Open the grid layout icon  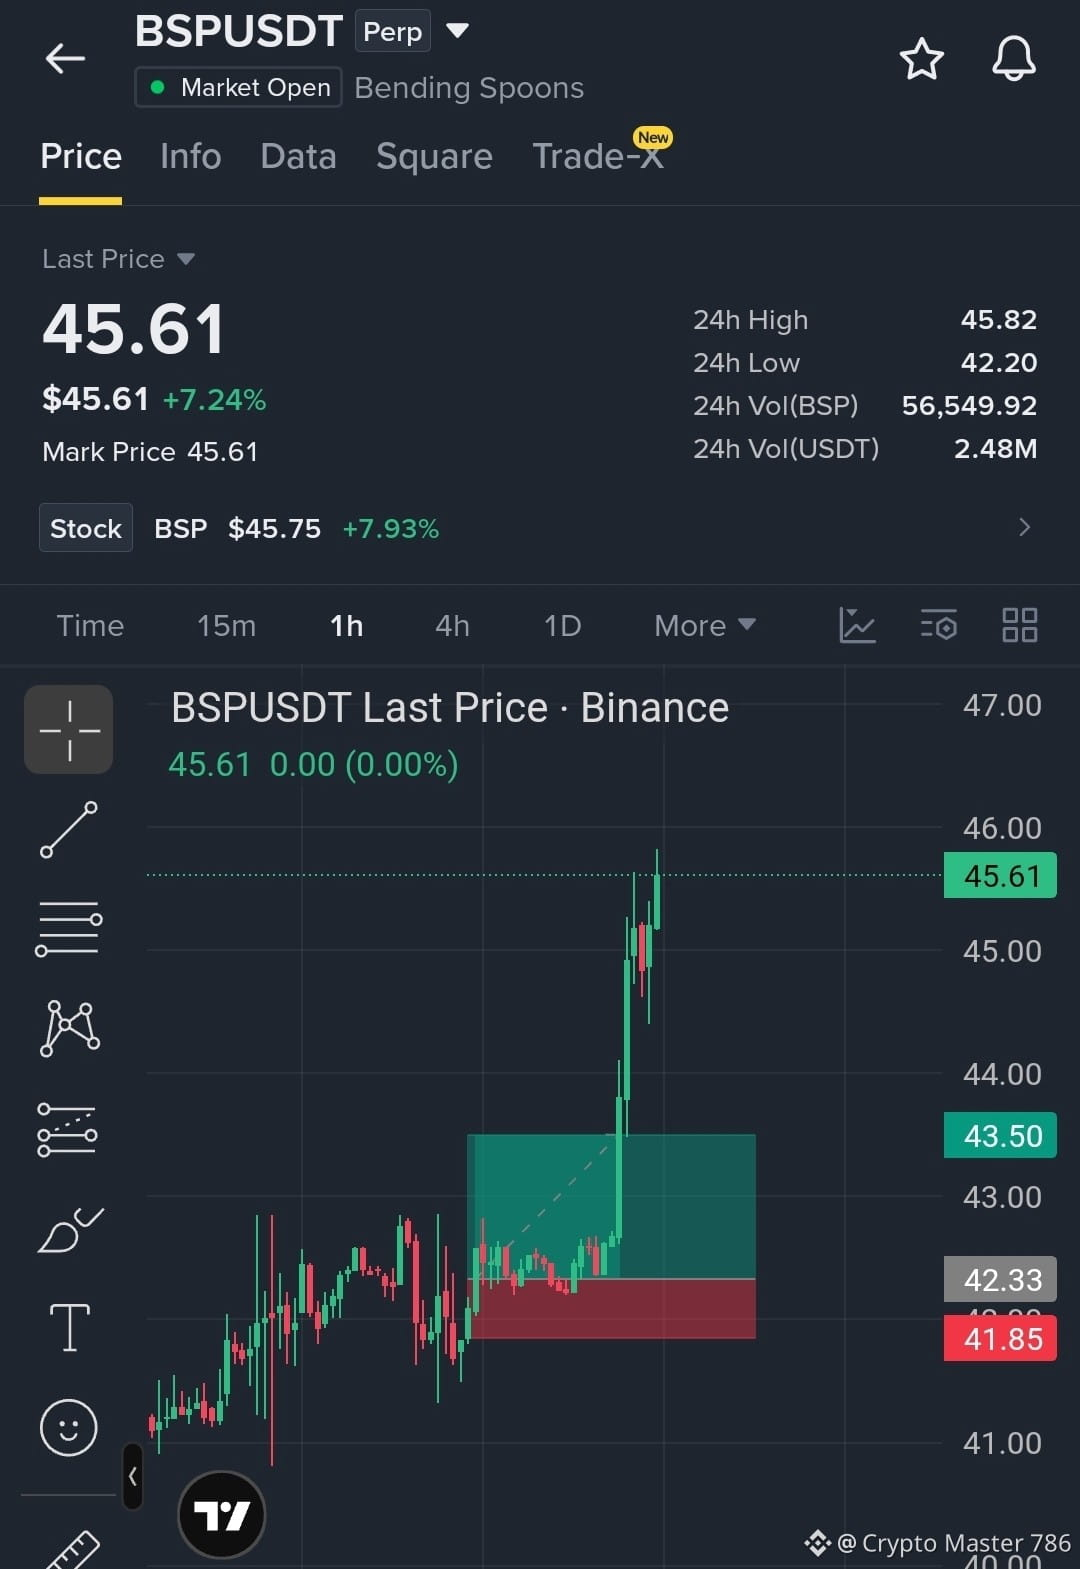pyautogui.click(x=1019, y=626)
